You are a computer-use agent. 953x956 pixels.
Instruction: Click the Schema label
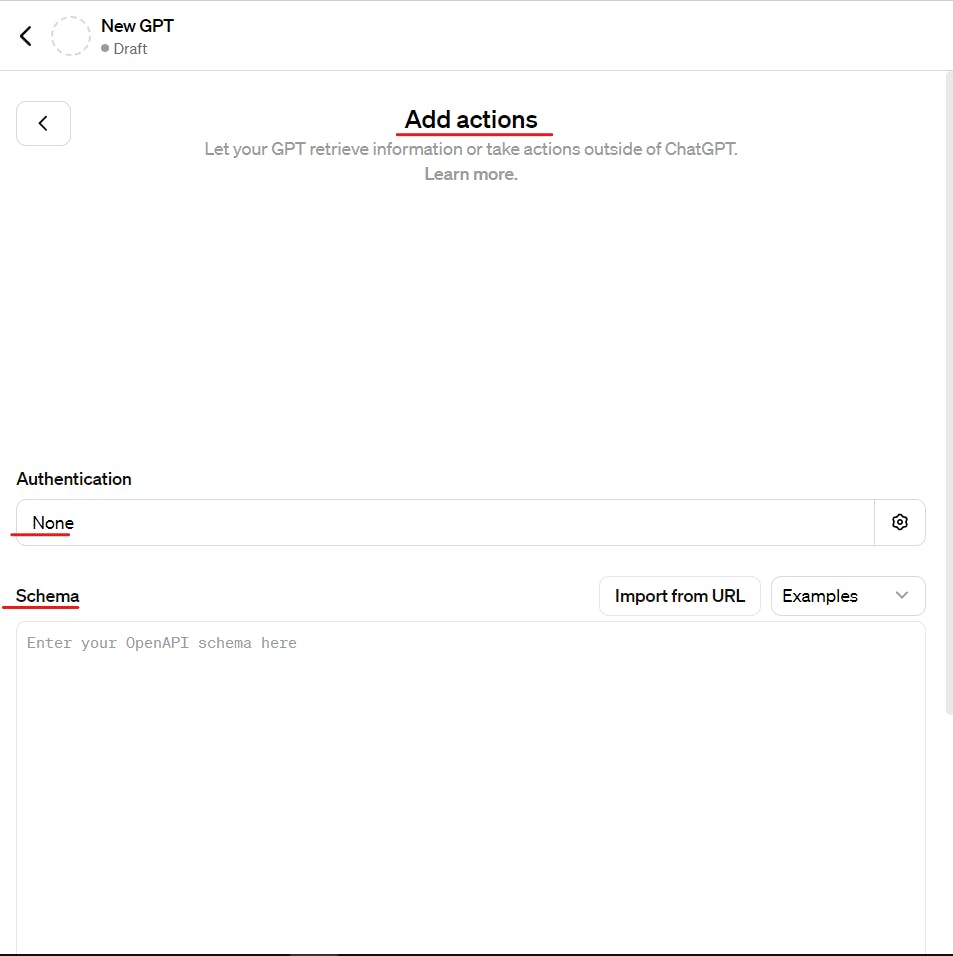(x=48, y=596)
